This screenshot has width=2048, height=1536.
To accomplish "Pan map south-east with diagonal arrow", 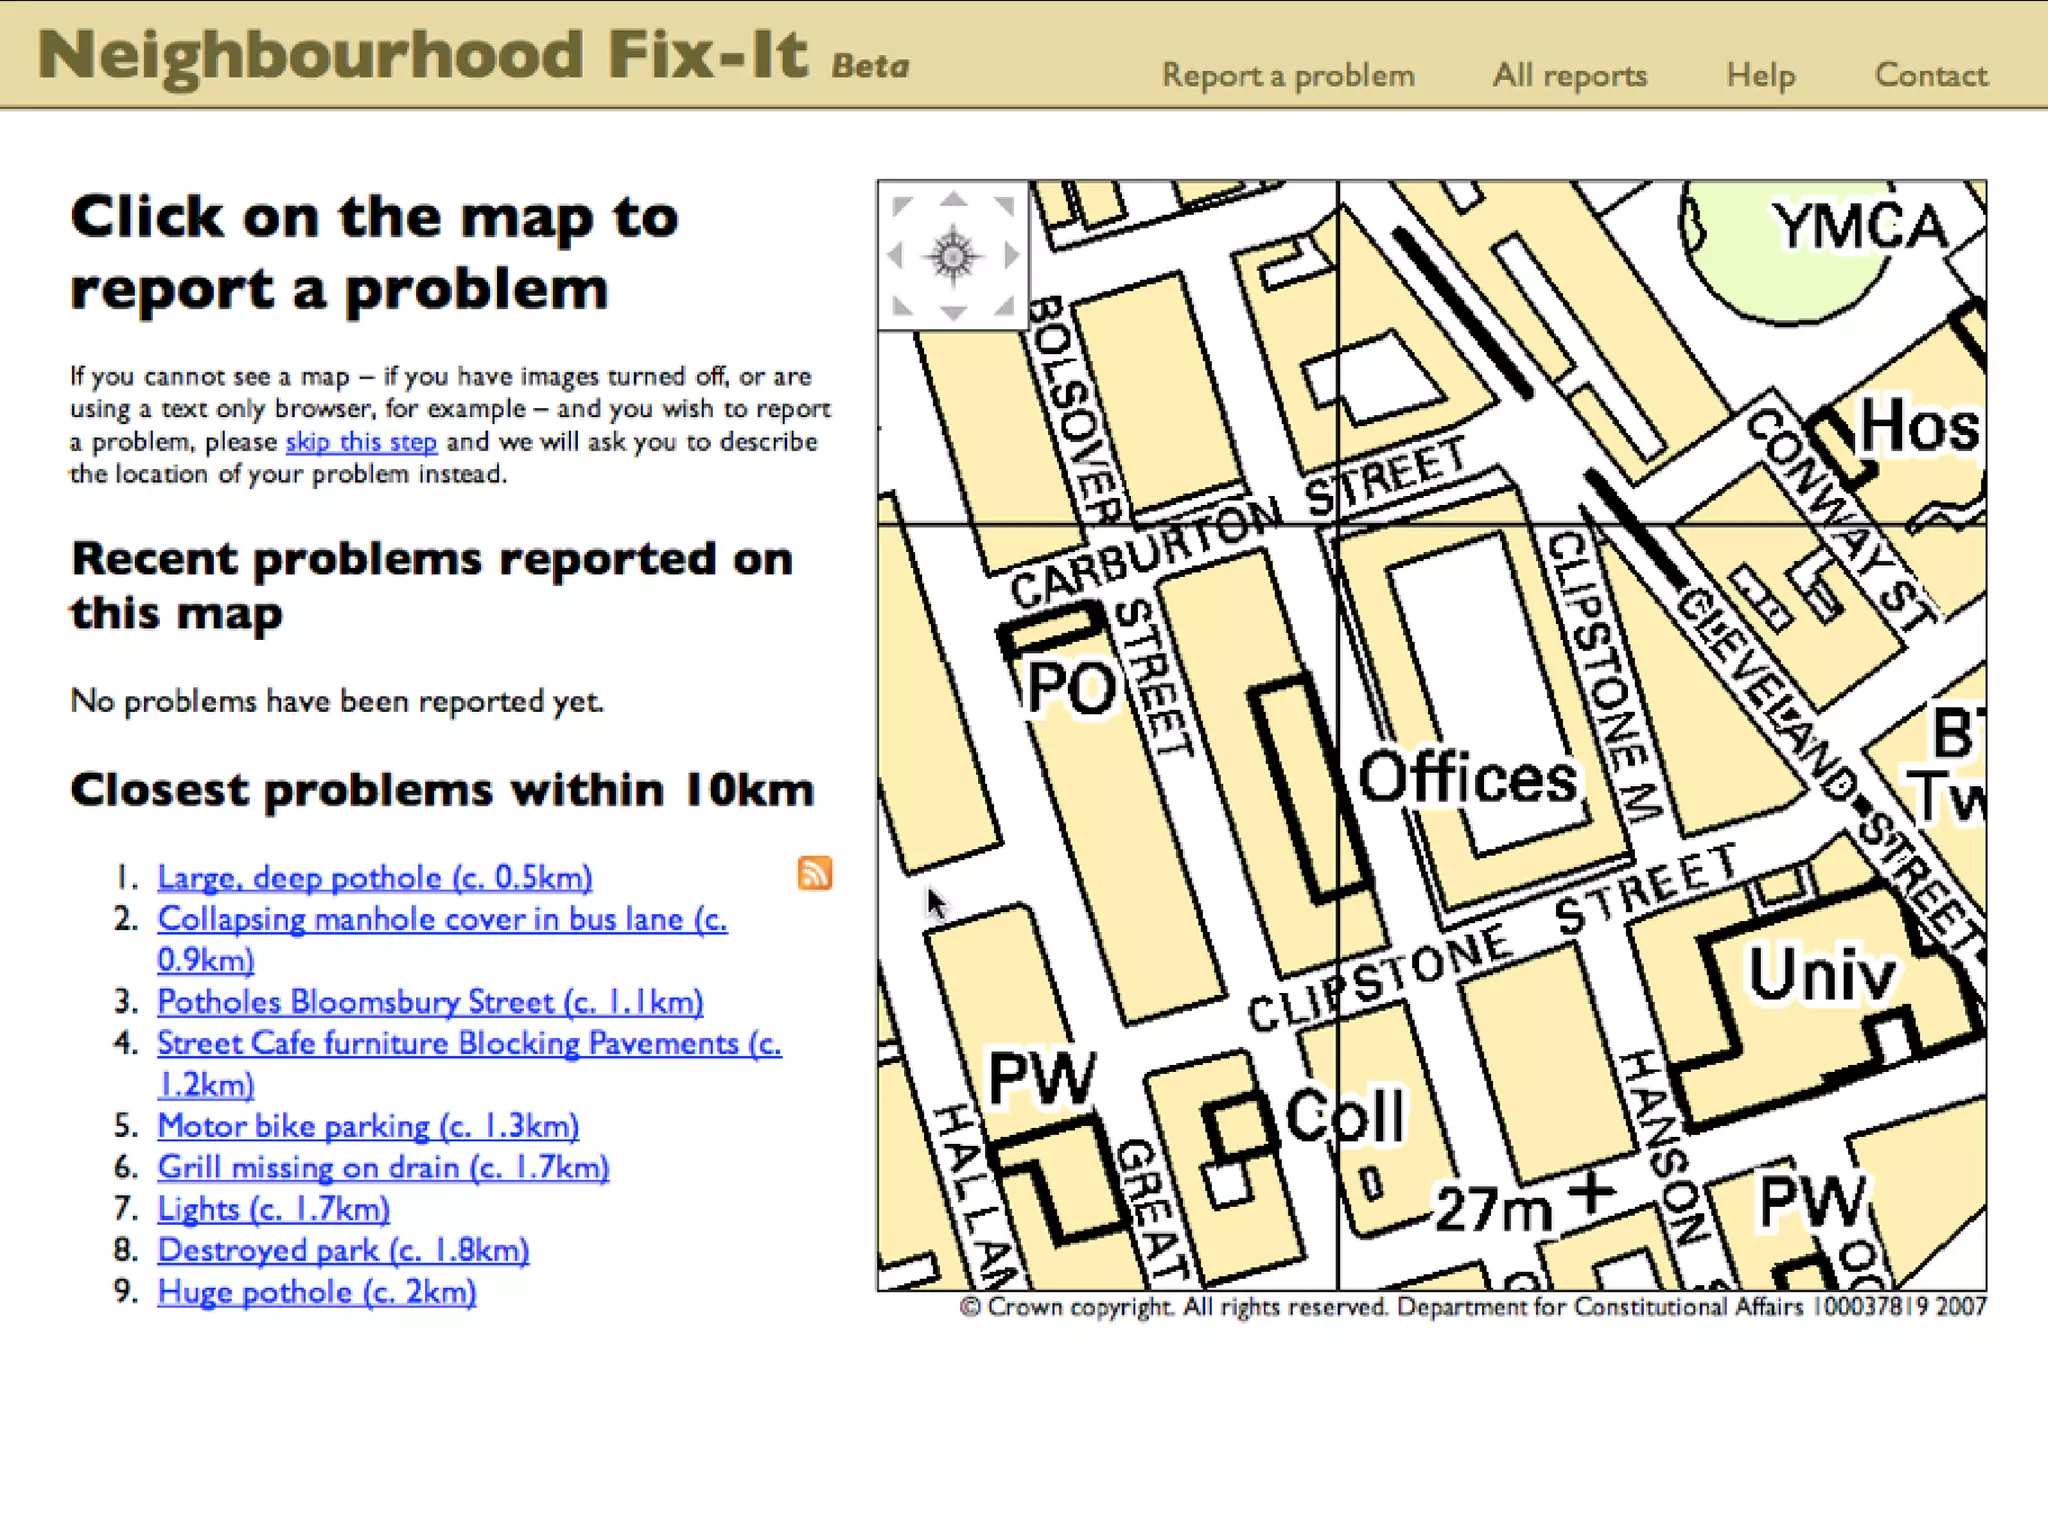I will tap(1004, 305).
